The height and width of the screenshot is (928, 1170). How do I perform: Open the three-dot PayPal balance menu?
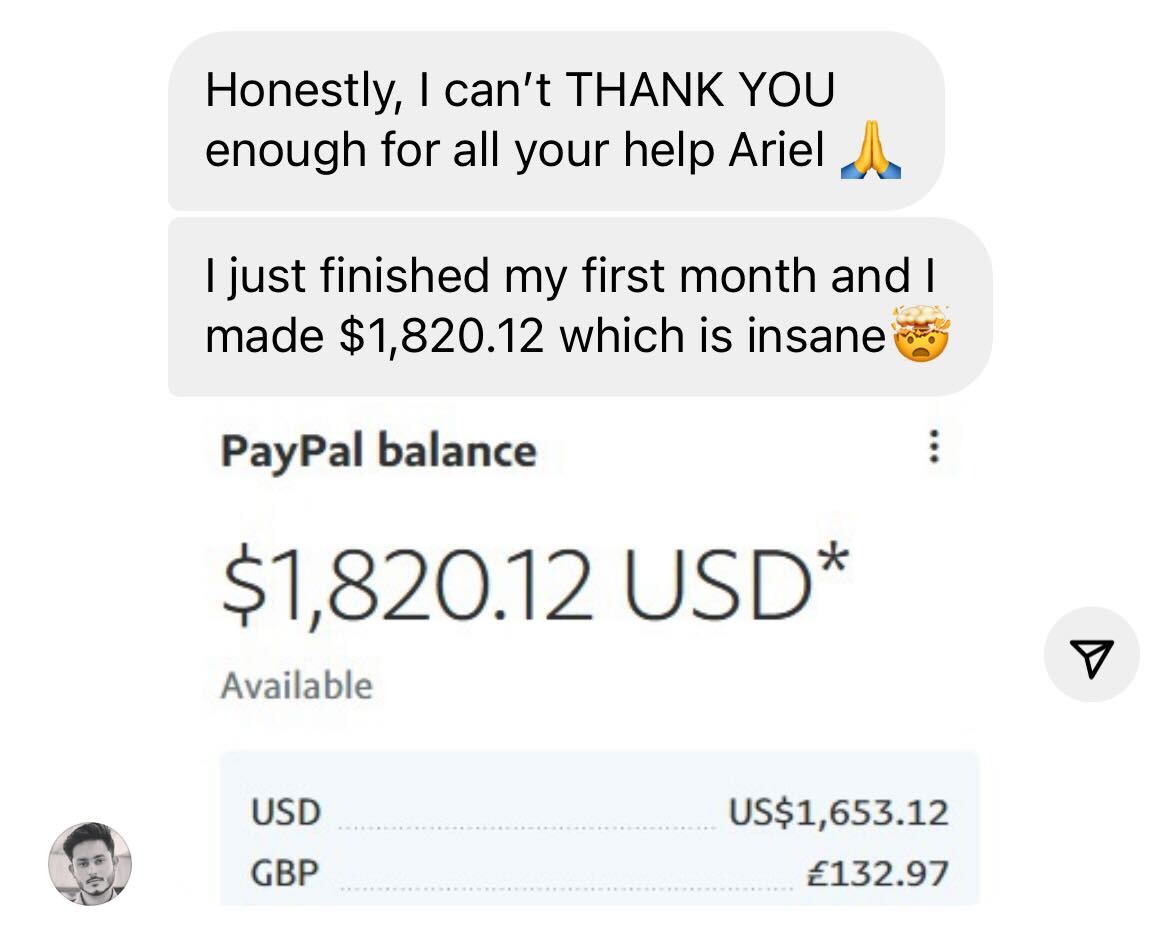pos(933,446)
